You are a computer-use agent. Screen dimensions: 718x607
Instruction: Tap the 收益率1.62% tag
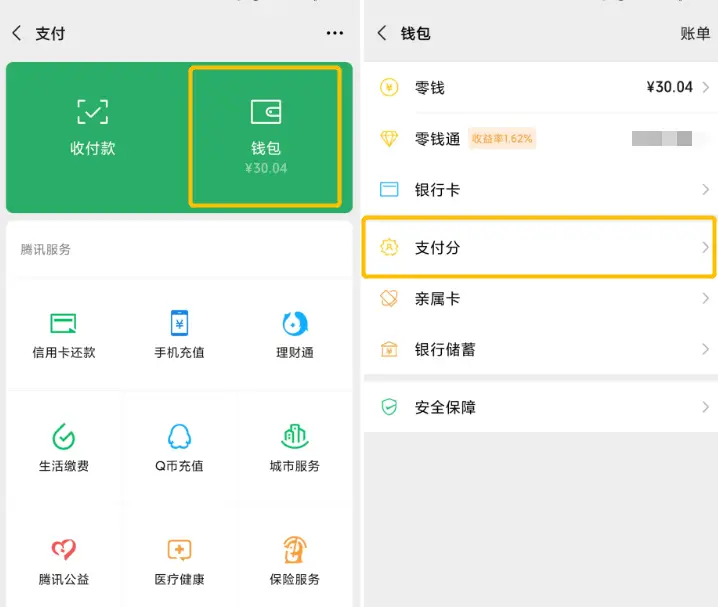(502, 138)
